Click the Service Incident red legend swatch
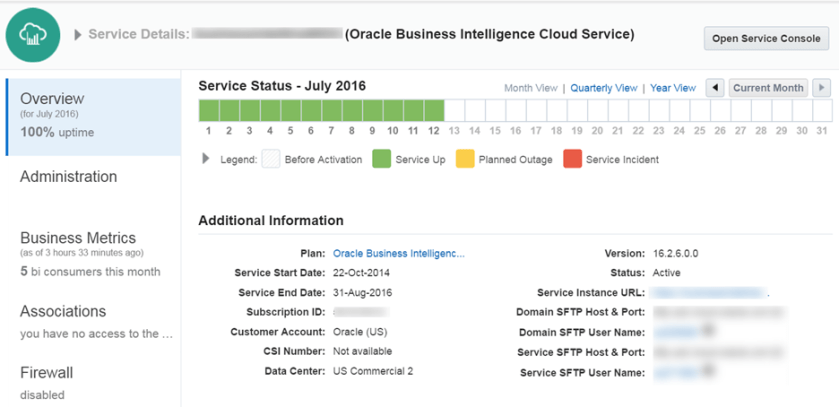The width and height of the screenshot is (839, 407). click(571, 159)
